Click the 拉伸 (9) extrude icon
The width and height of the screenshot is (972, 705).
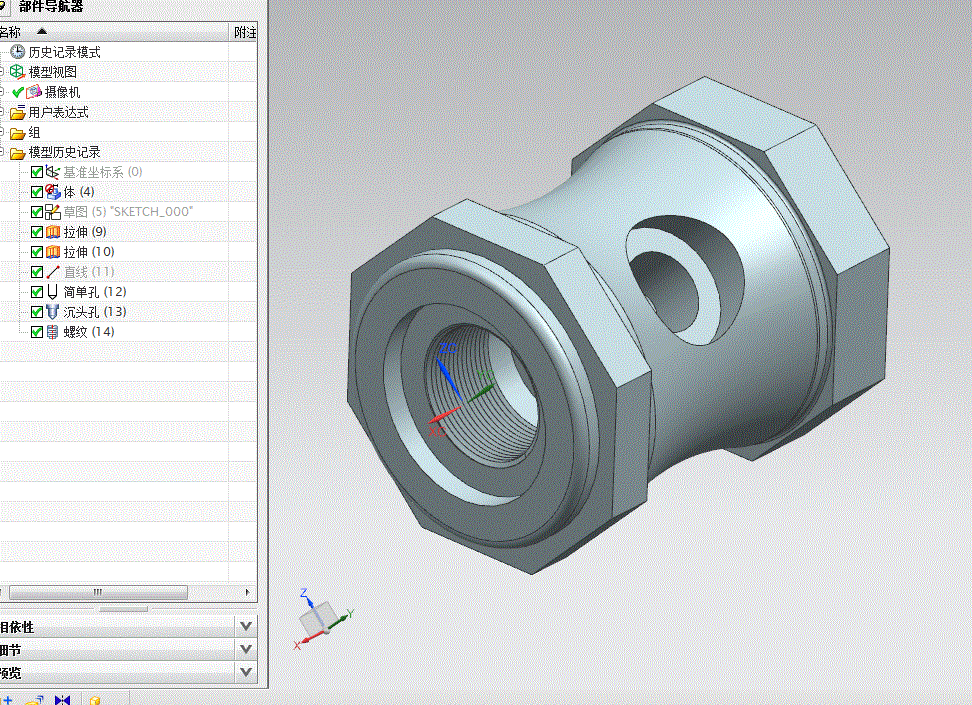(53, 232)
